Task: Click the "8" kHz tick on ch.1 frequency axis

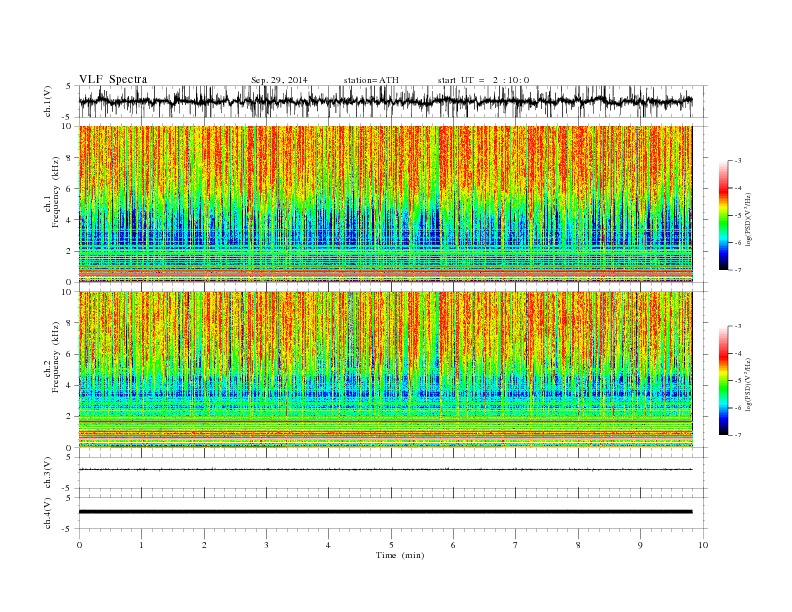Action: 70,158
